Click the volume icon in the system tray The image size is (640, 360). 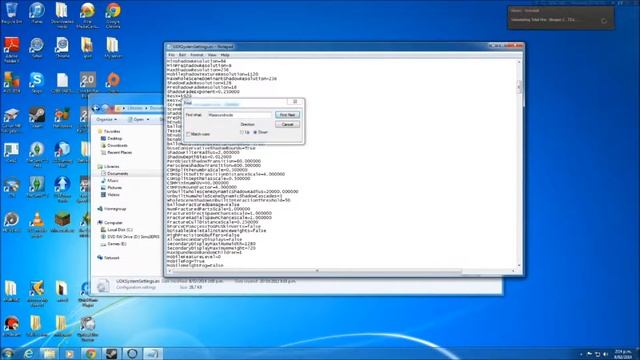pos(606,354)
